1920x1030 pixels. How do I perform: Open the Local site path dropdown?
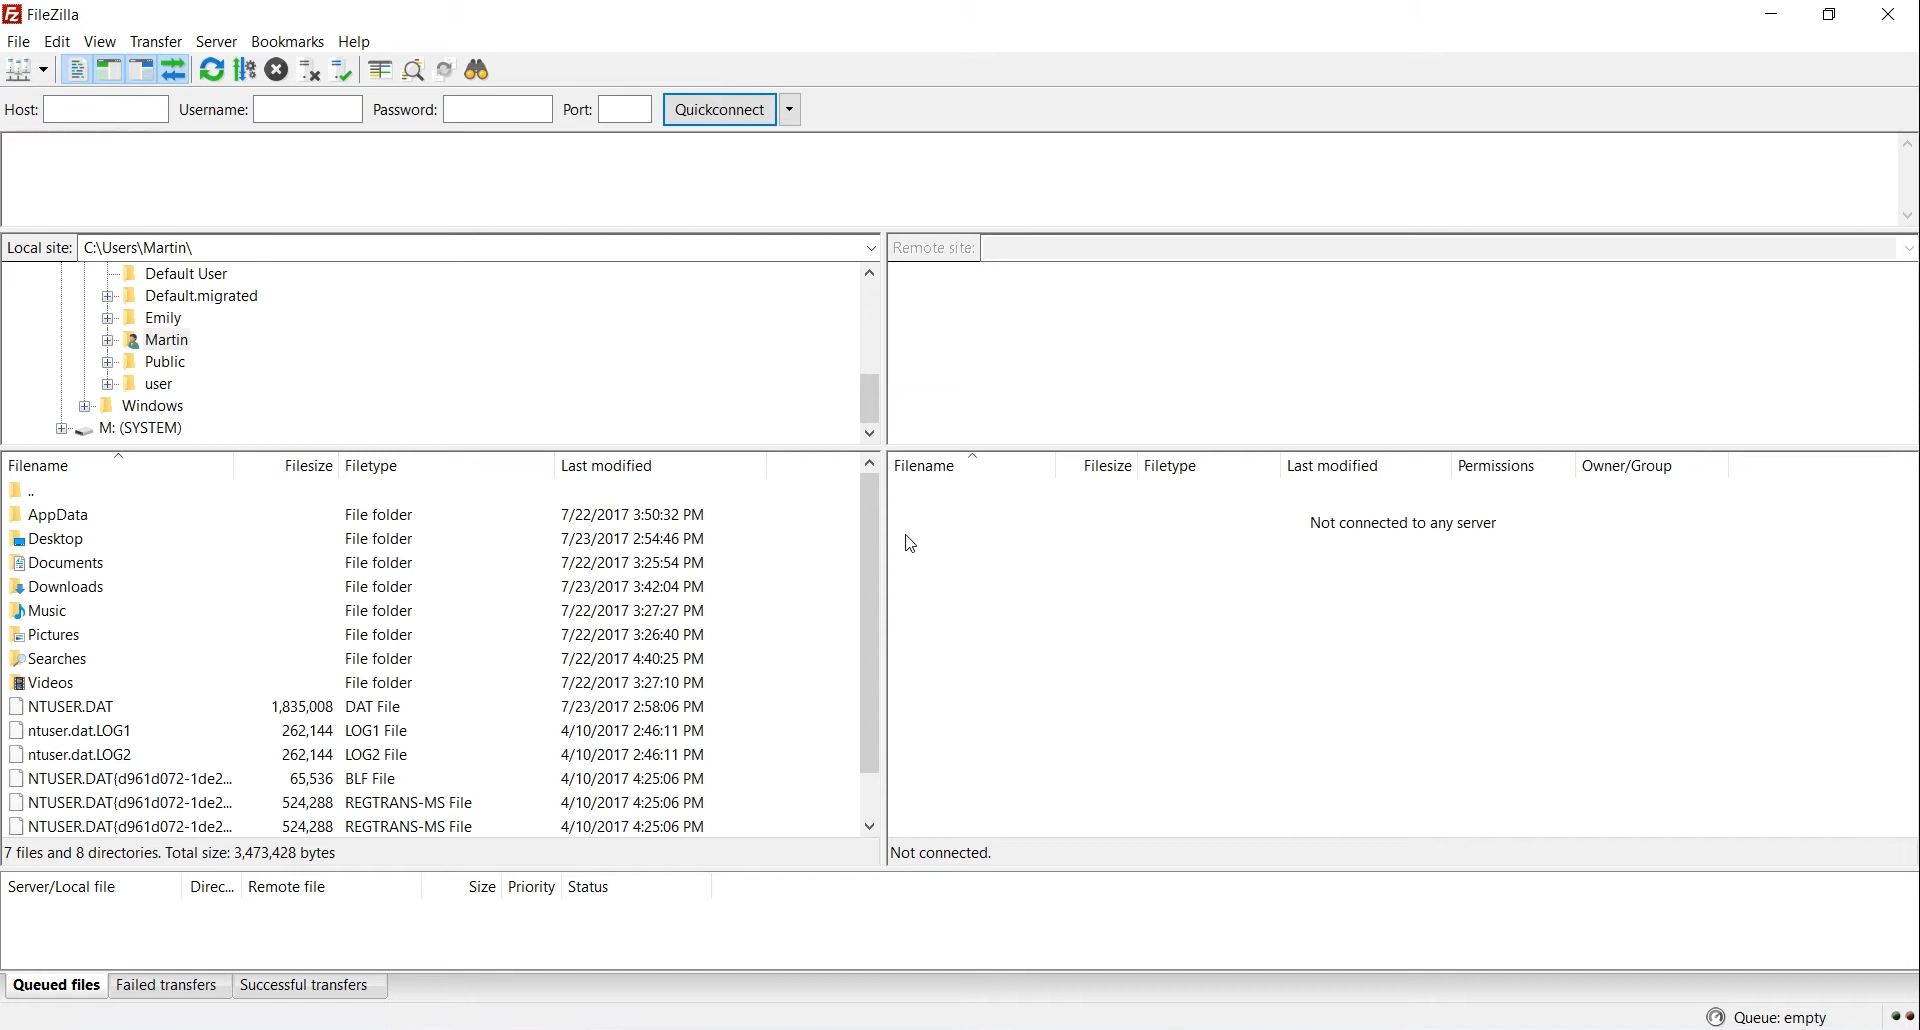click(871, 248)
